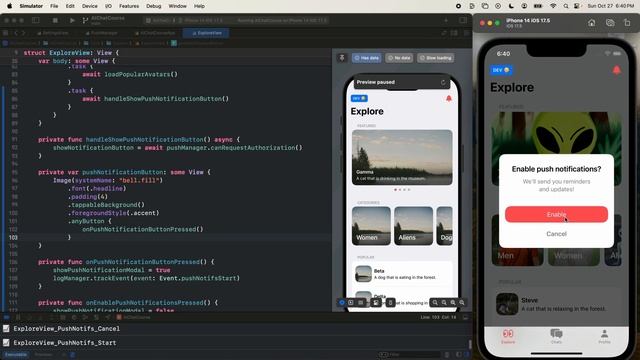Click the ExploreView_PushNotifs_Cancel log line
This screenshot has width=640, height=360.
coord(67,329)
